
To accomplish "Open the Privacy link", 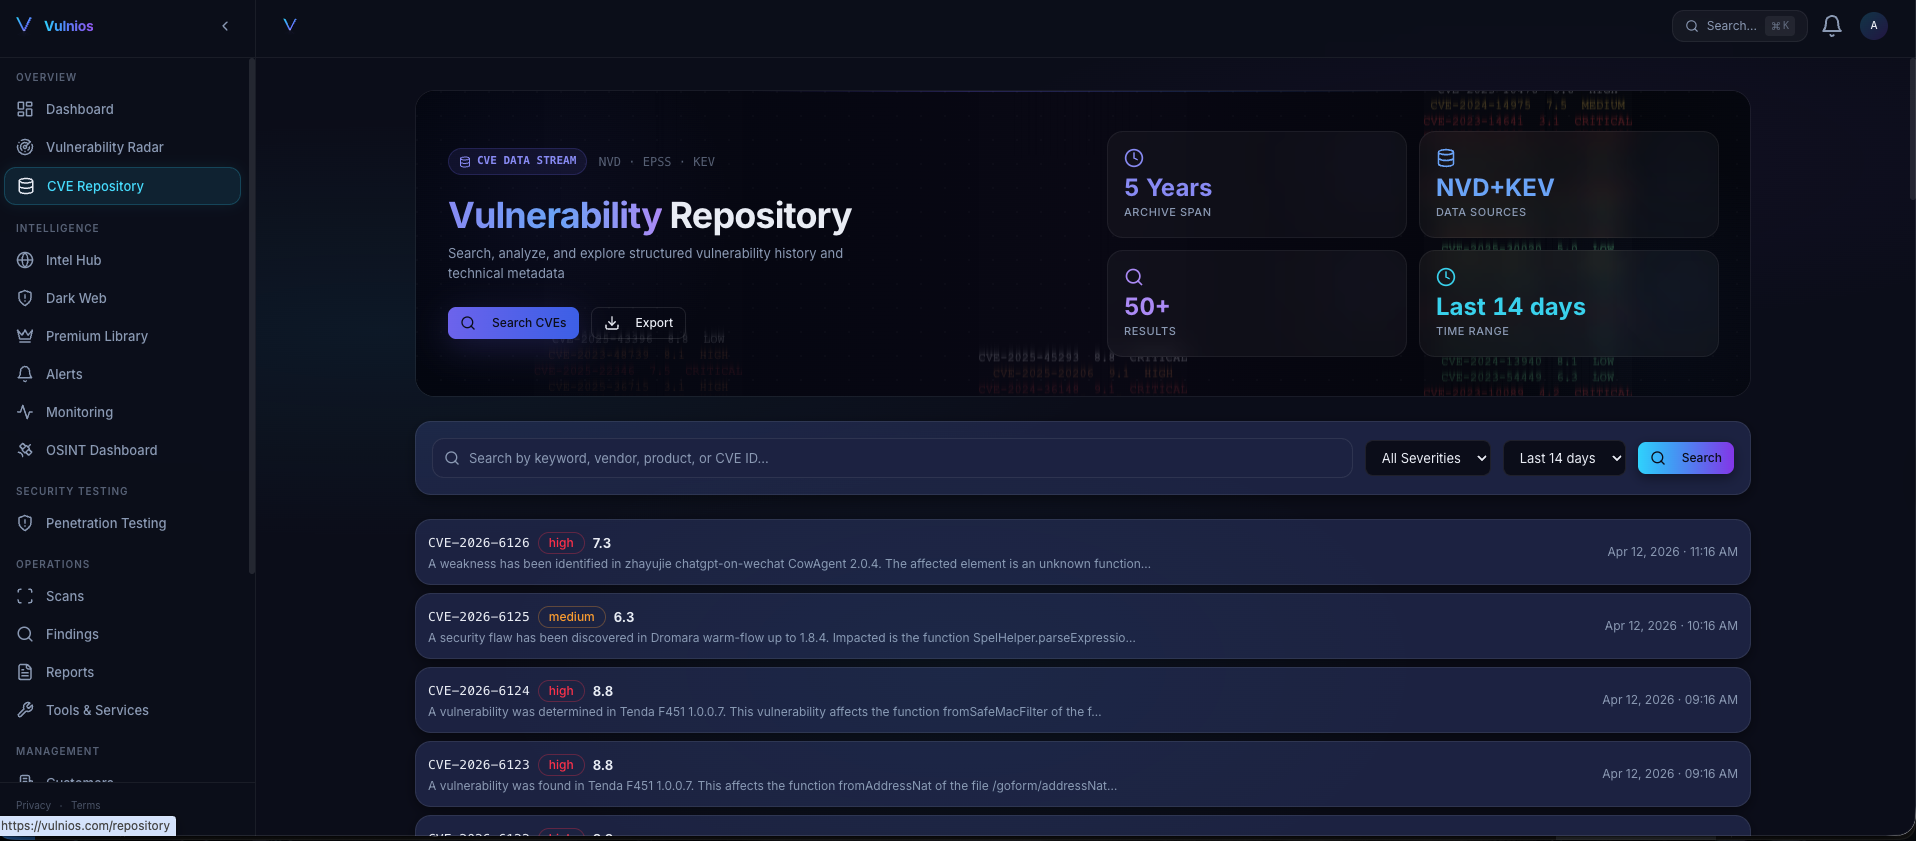I will pos(33,805).
